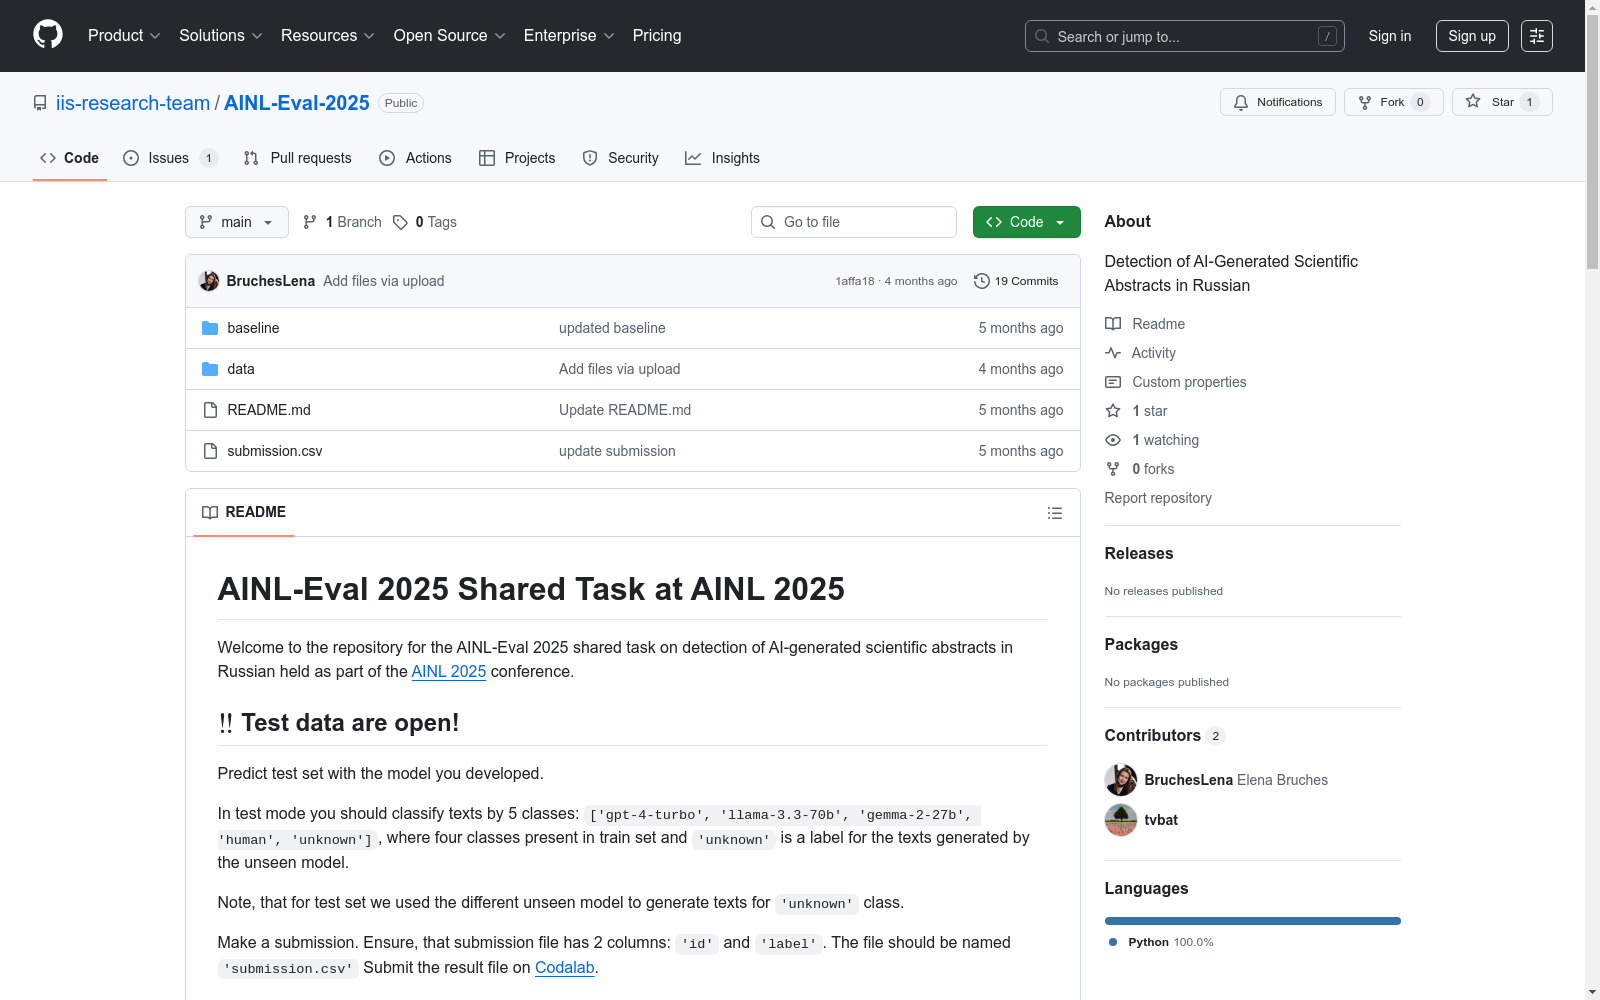The image size is (1600, 1000).
Task: View the 1 watching link
Action: click(x=1152, y=440)
